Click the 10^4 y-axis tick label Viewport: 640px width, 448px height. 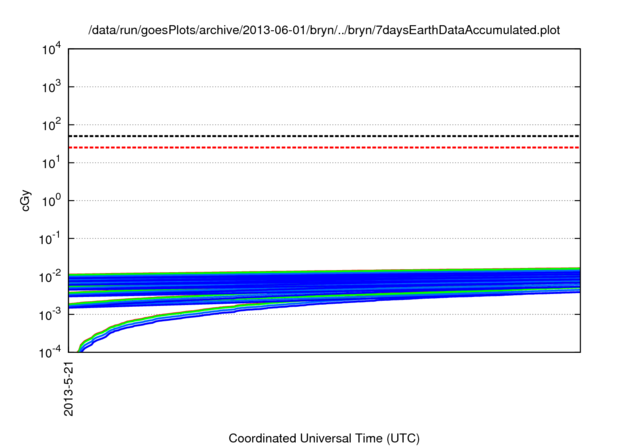point(51,50)
